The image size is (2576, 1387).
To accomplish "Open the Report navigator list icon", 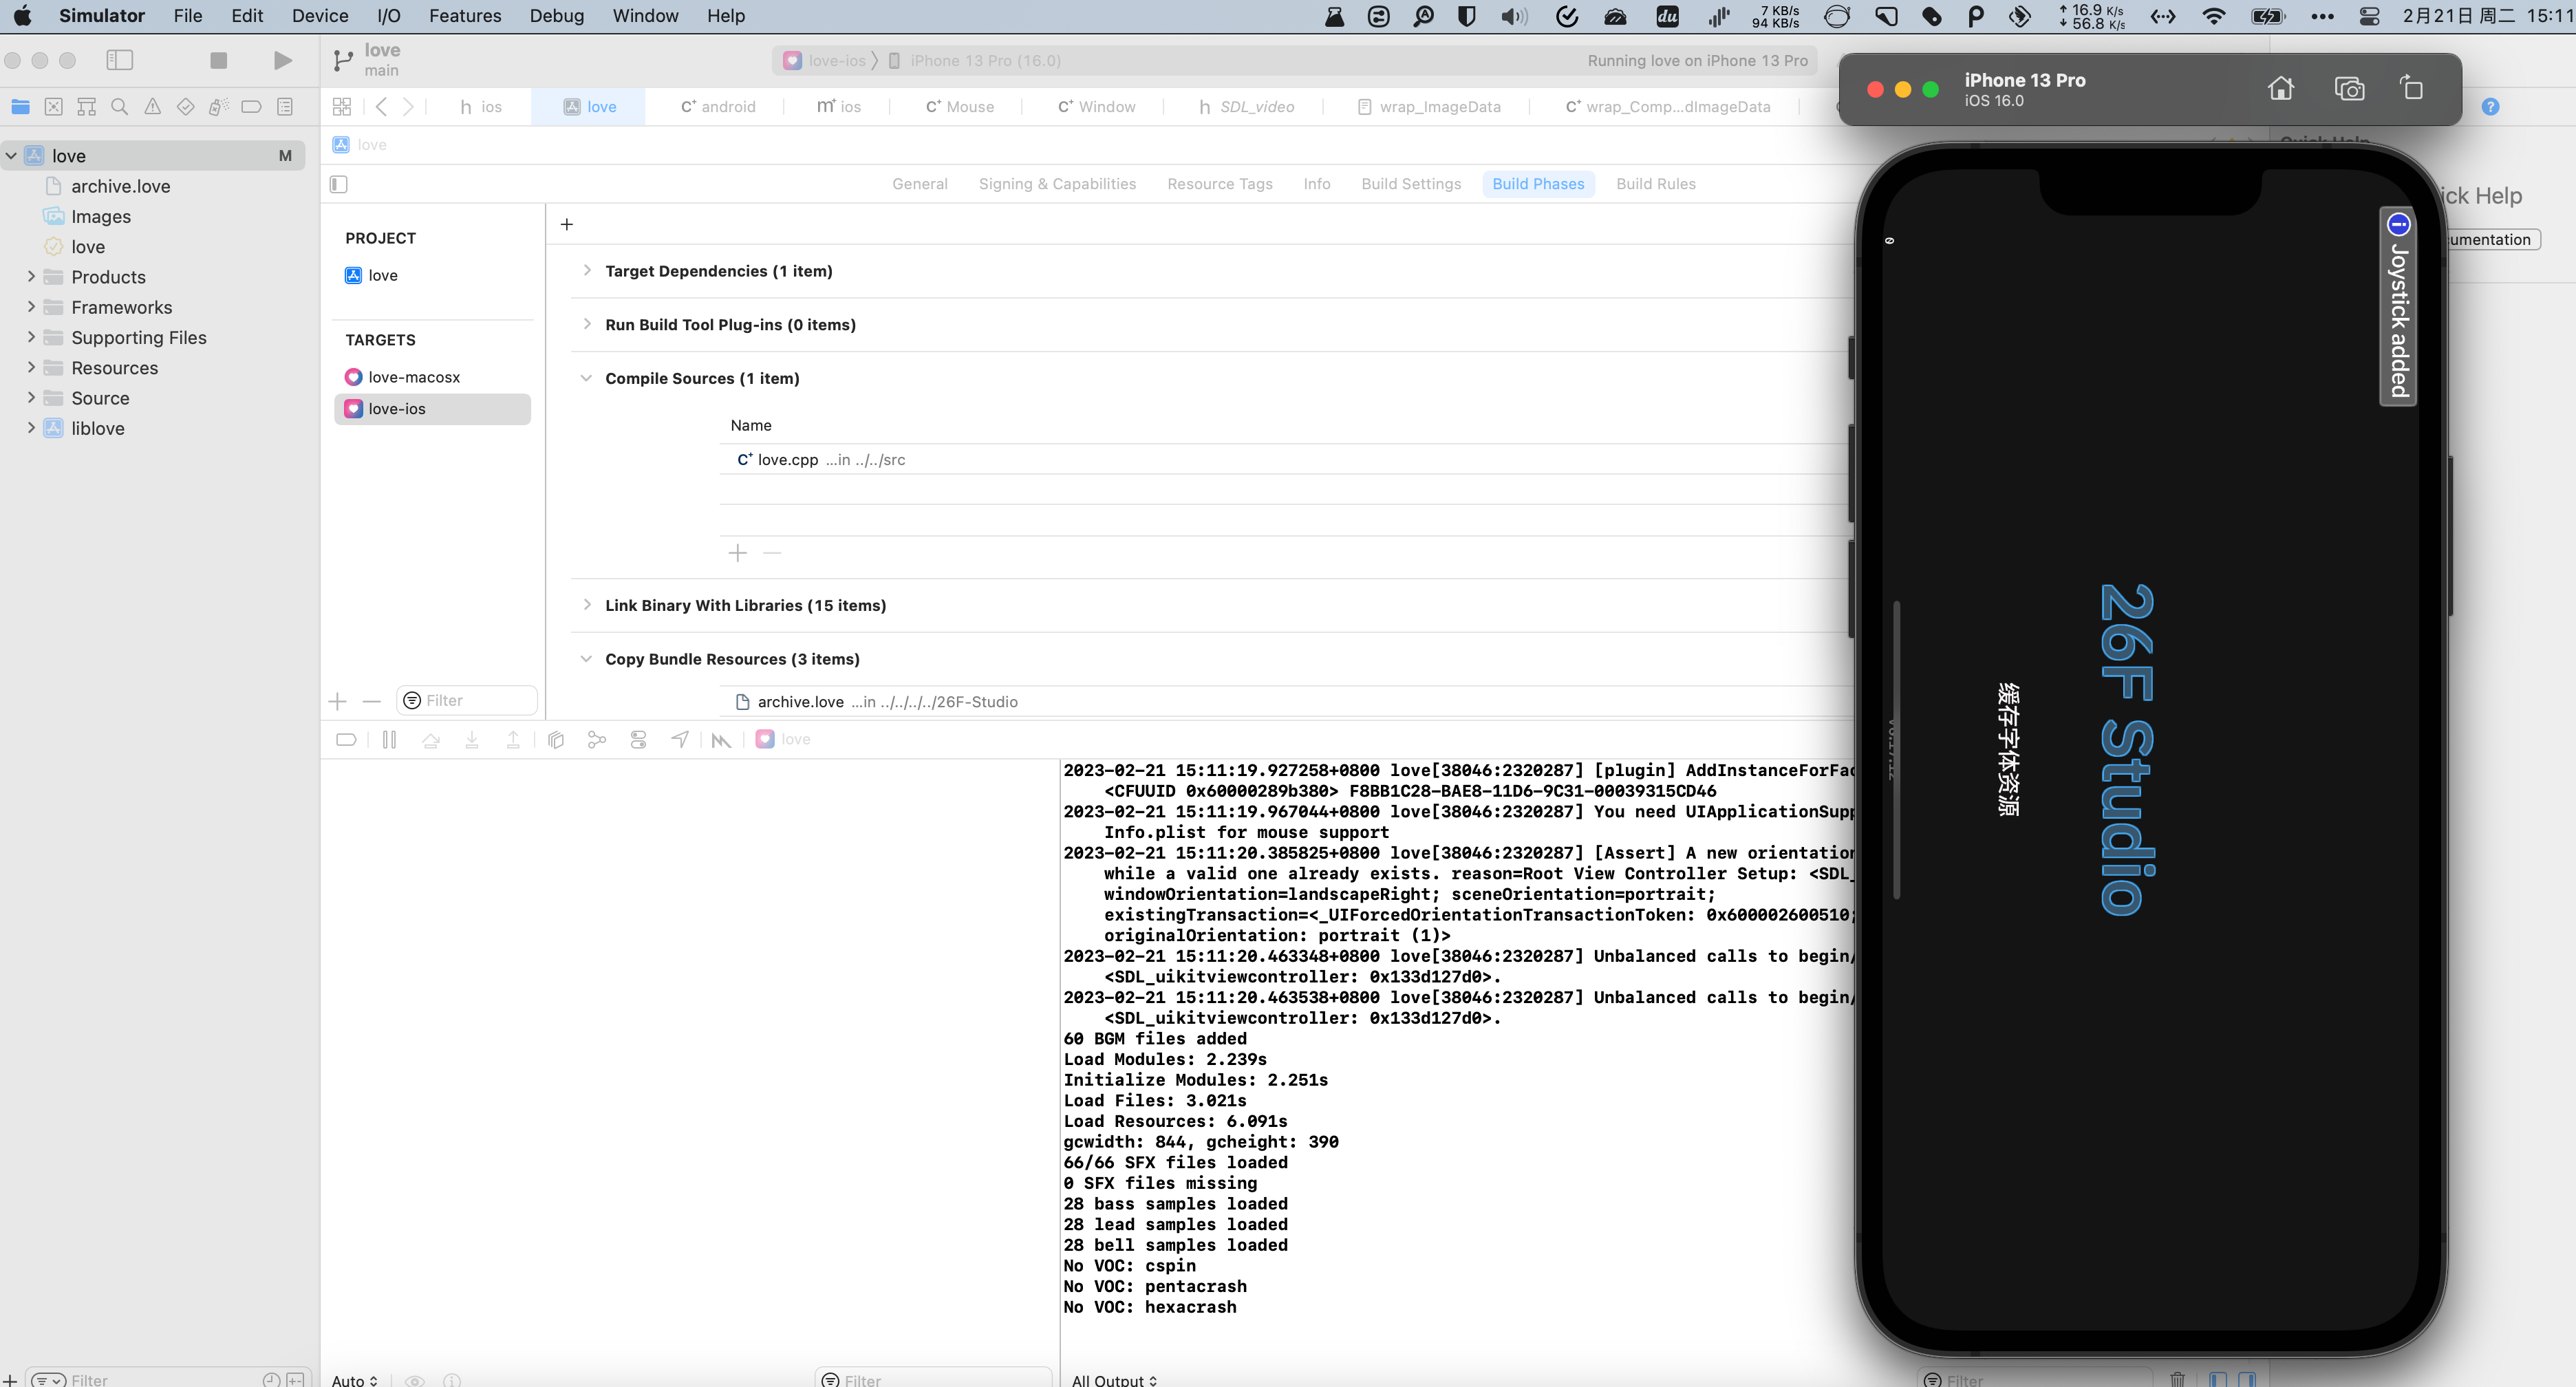I will point(284,106).
